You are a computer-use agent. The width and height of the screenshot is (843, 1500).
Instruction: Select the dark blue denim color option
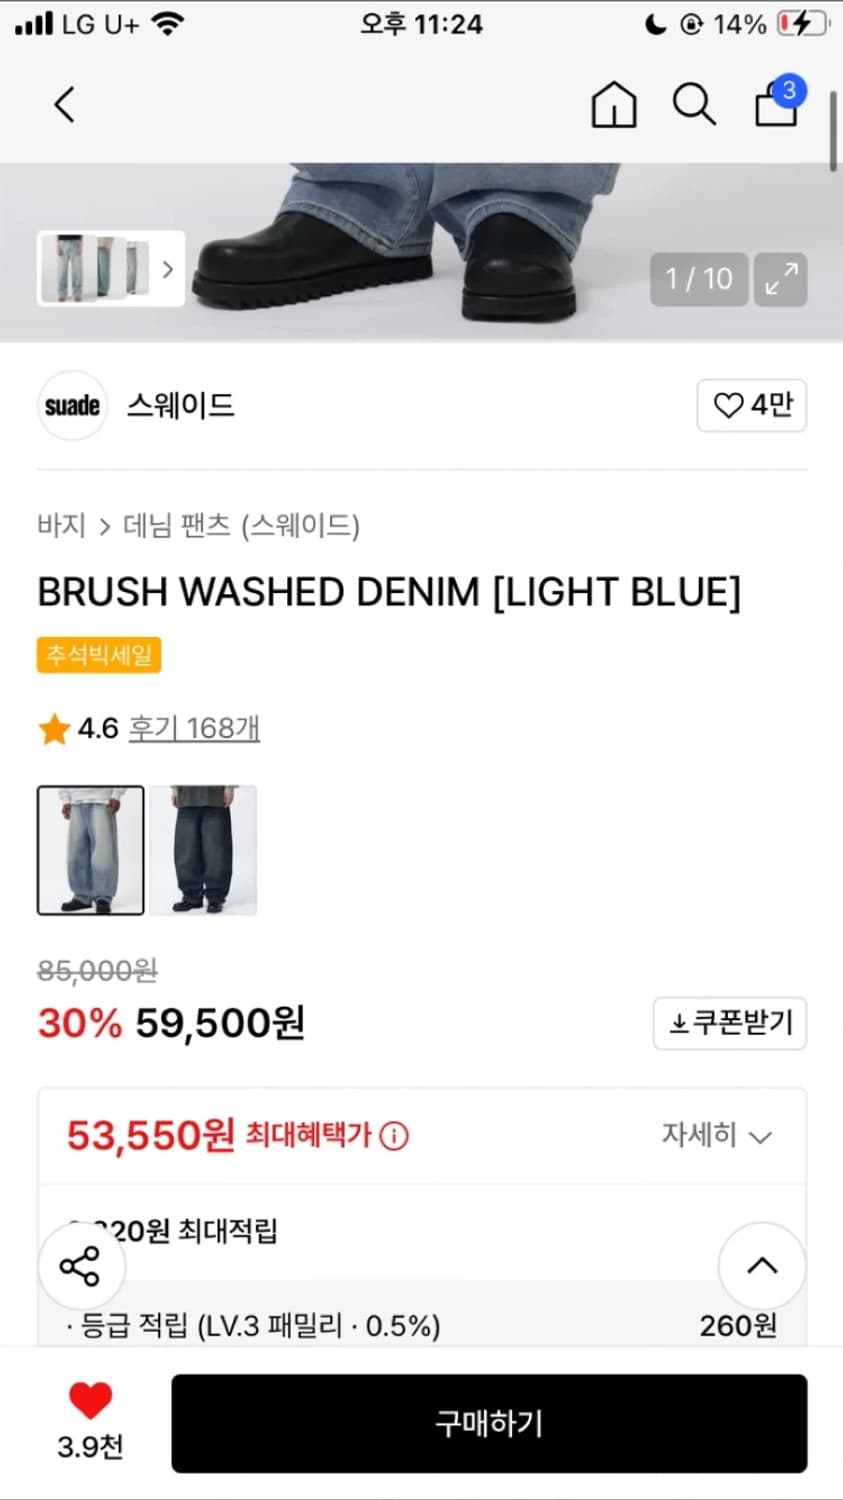[x=203, y=850]
